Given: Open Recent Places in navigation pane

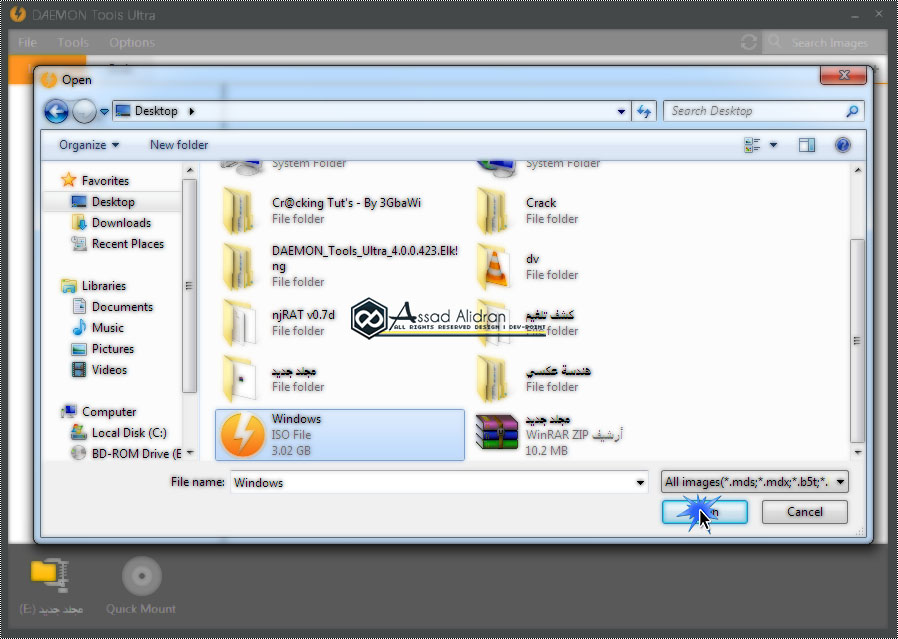Looking at the screenshot, I should point(128,244).
